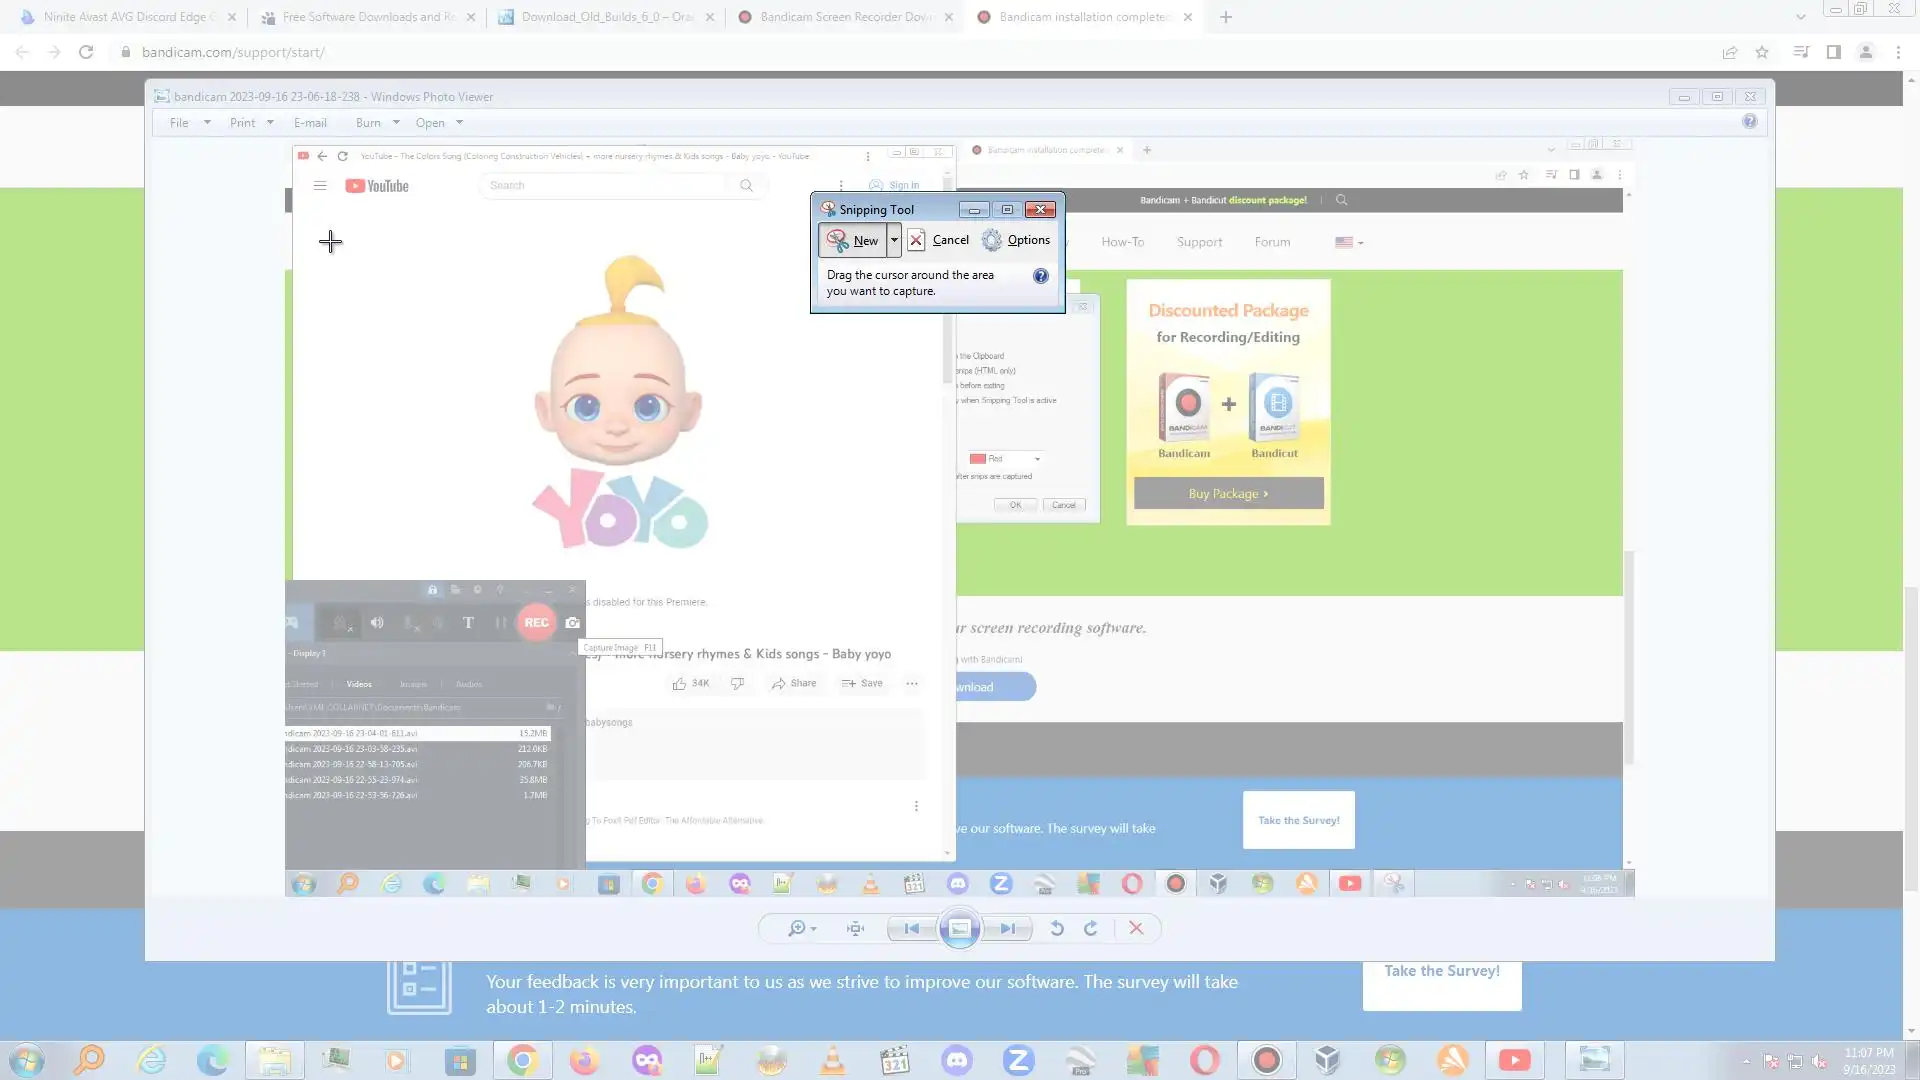1920x1080 pixels.
Task: Click Snipping Tool help question icon
Action: 1040,276
